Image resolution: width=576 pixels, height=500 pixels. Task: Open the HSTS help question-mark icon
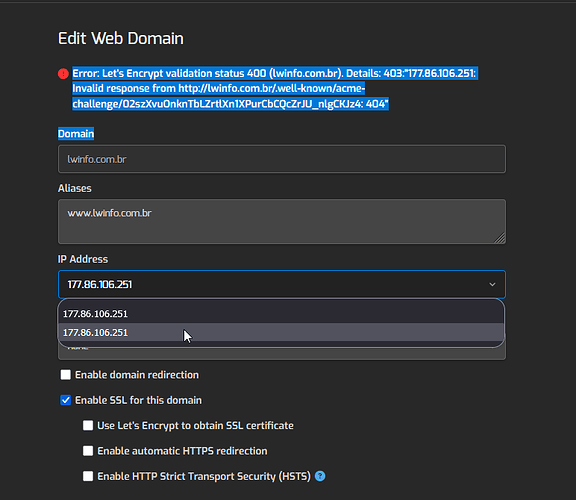coord(320,476)
